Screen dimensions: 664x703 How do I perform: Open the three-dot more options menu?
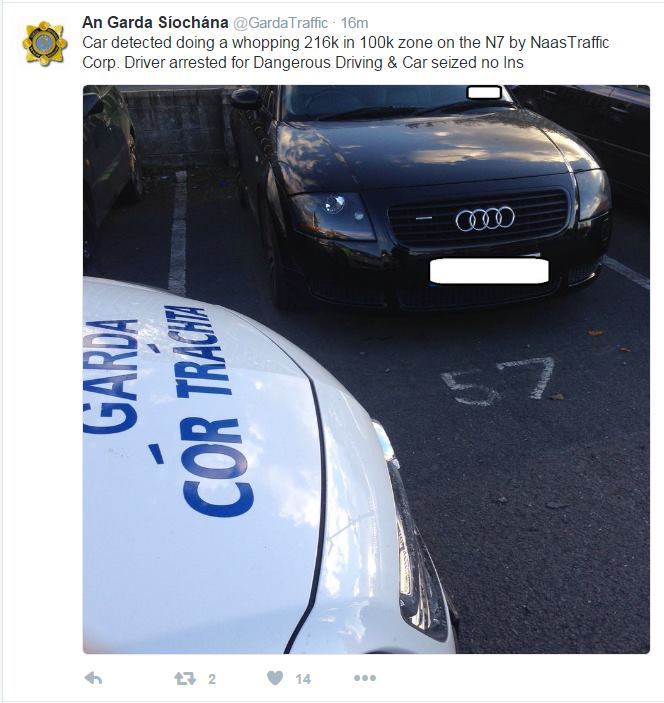[x=365, y=678]
